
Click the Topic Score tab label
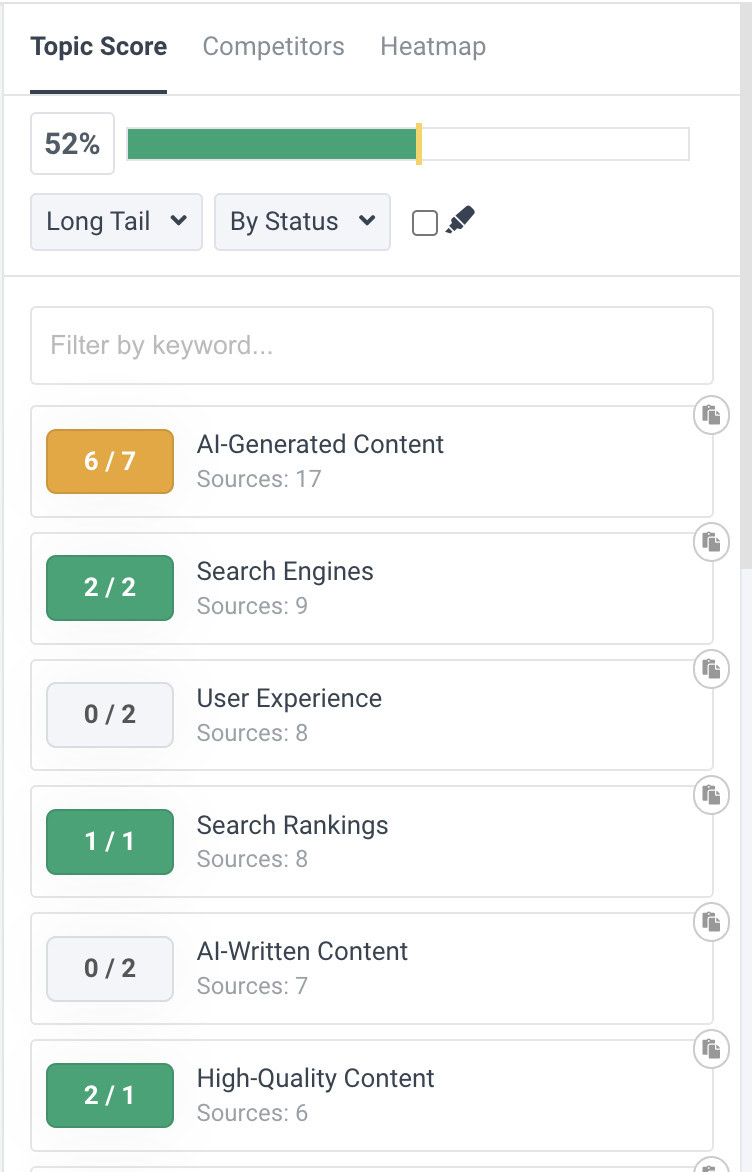(98, 46)
